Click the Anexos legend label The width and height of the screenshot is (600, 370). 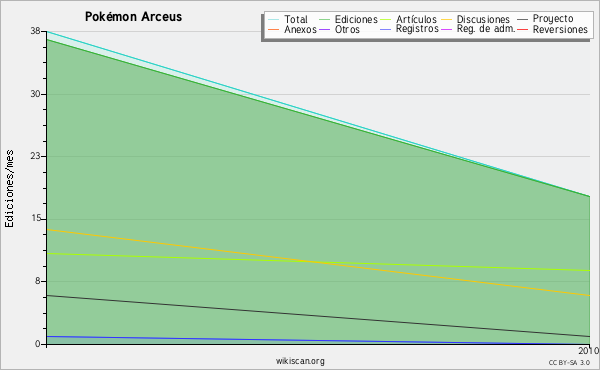pos(300,29)
